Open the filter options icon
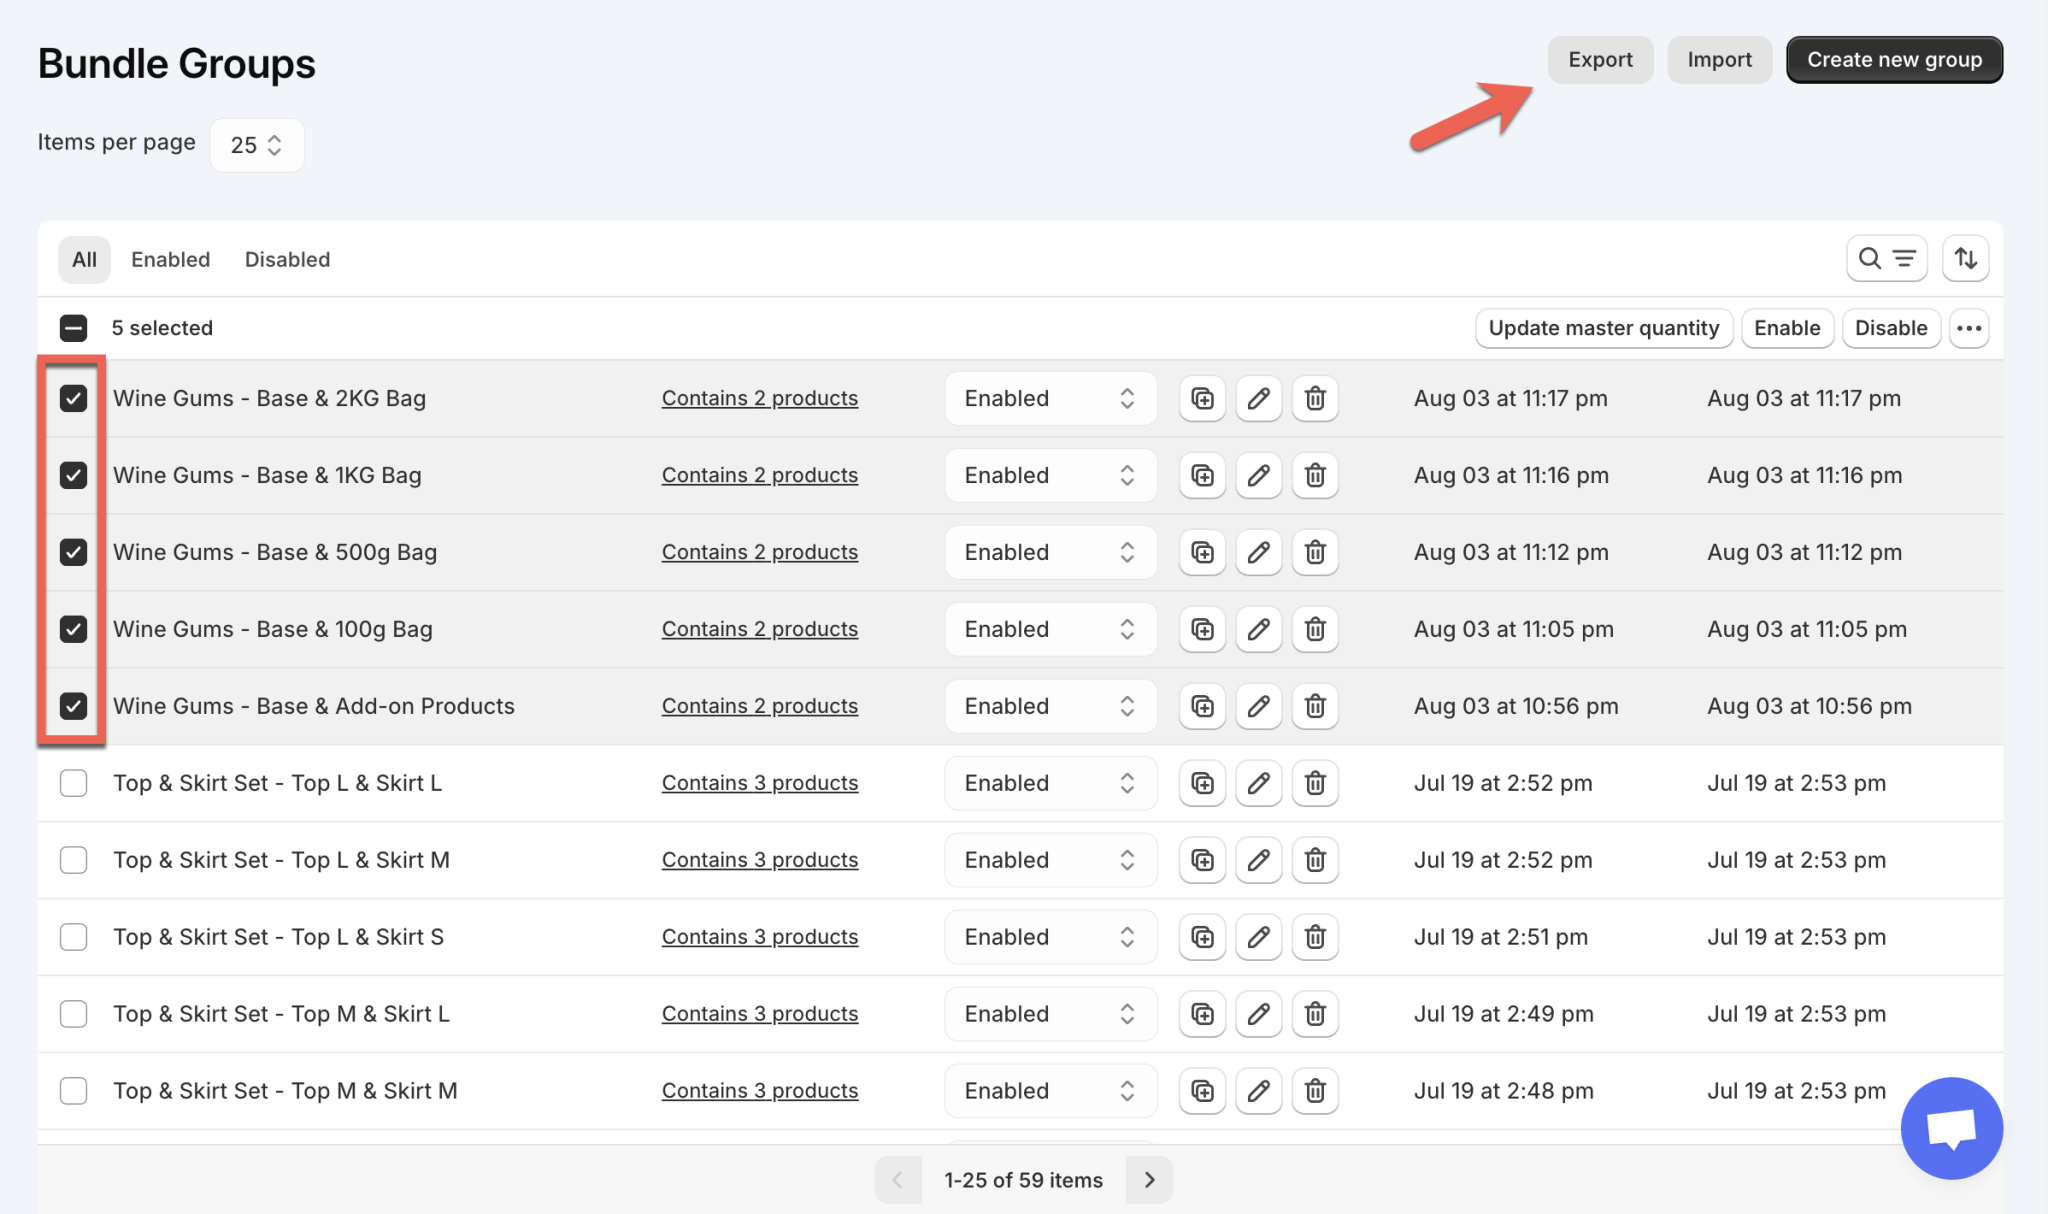The image size is (2048, 1214). 1903,258
